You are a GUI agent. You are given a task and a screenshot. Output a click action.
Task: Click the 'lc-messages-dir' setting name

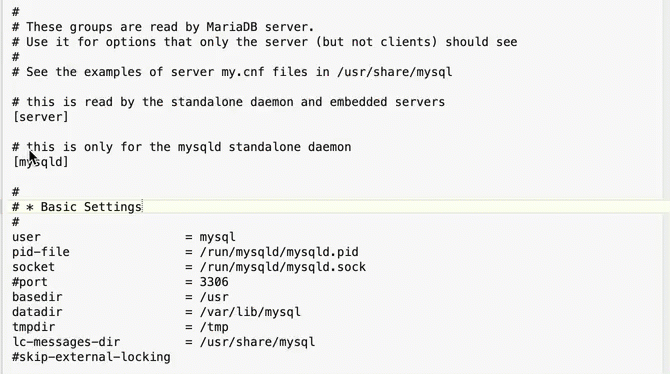point(66,342)
